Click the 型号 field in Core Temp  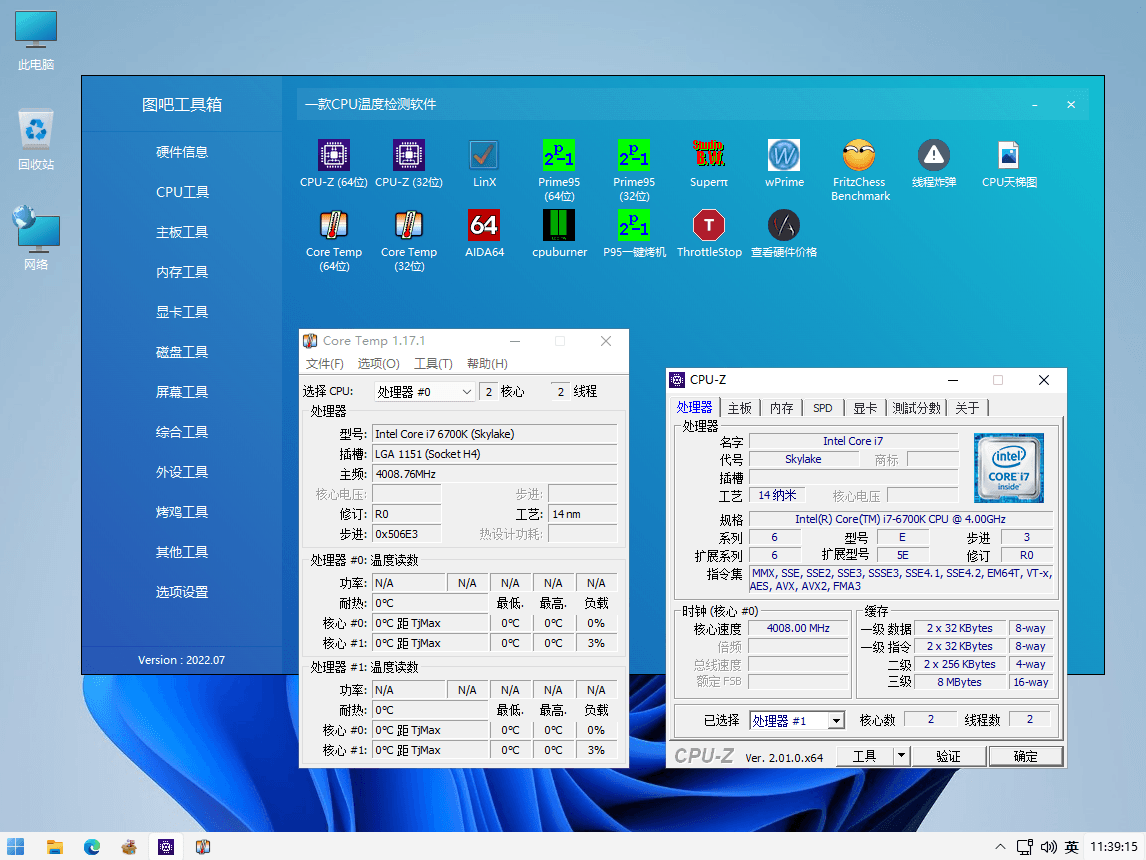click(x=495, y=434)
